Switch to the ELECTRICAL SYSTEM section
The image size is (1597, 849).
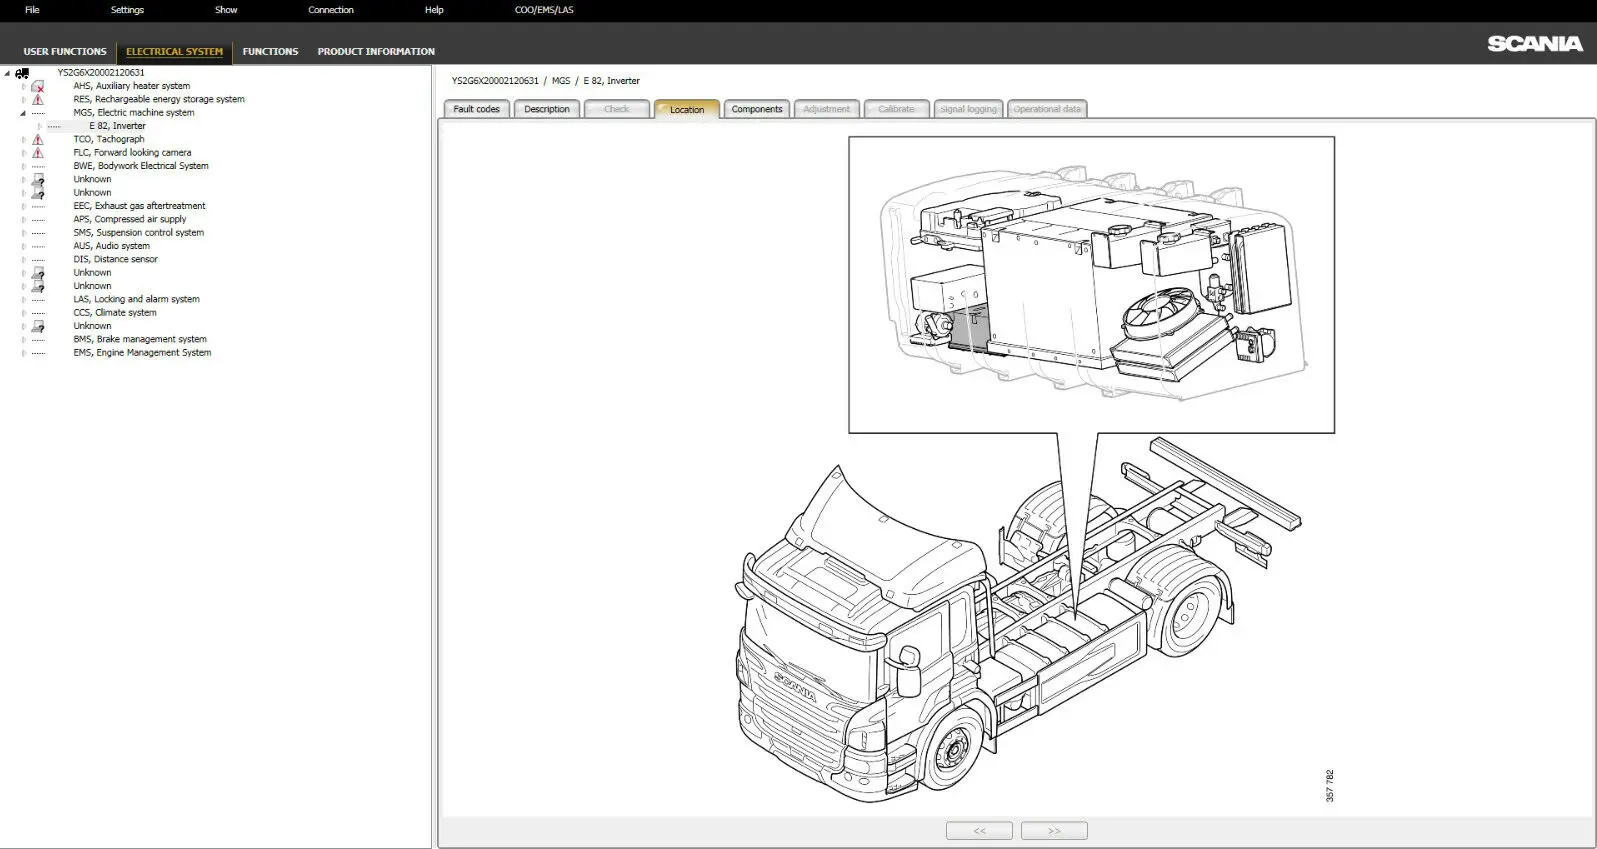pyautogui.click(x=174, y=51)
